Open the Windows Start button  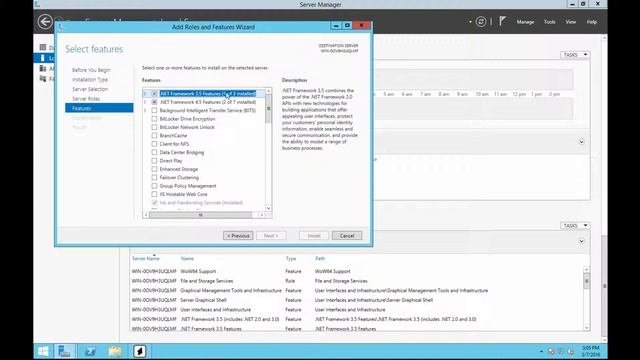pyautogui.click(x=43, y=351)
